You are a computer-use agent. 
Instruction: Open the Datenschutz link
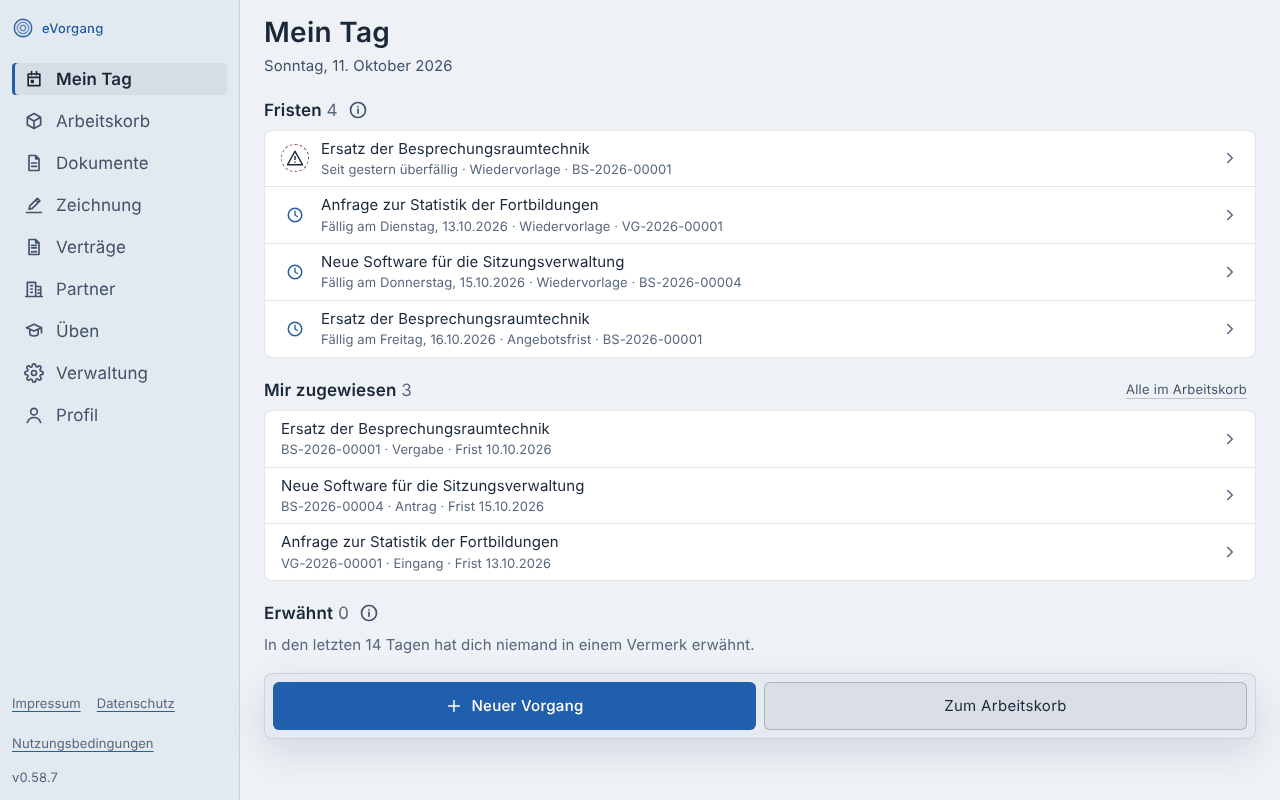136,704
